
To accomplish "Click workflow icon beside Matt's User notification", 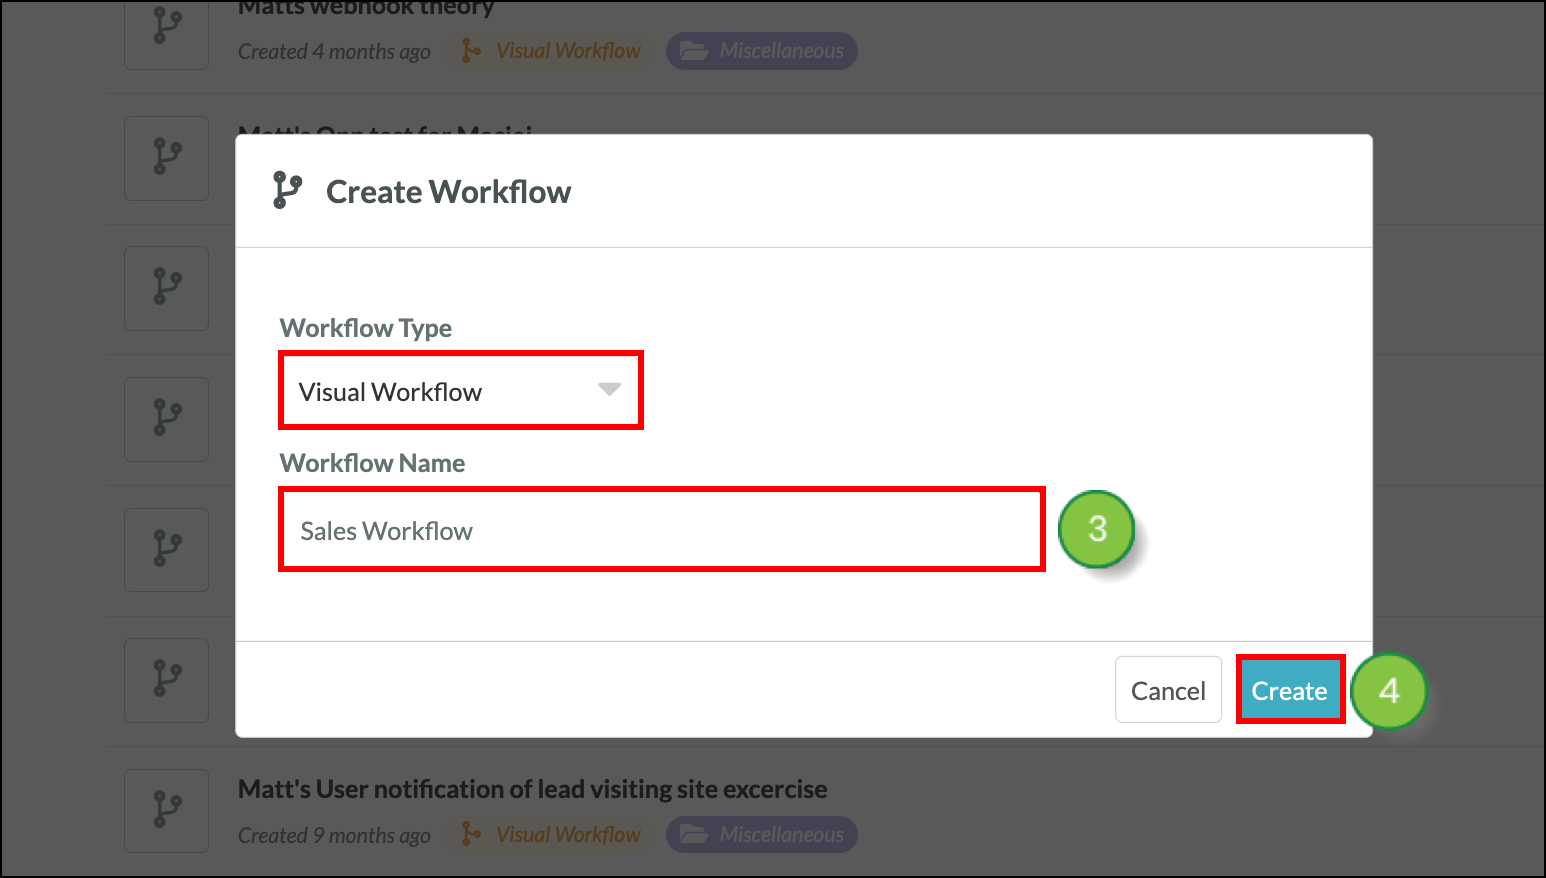I will pyautogui.click(x=167, y=810).
